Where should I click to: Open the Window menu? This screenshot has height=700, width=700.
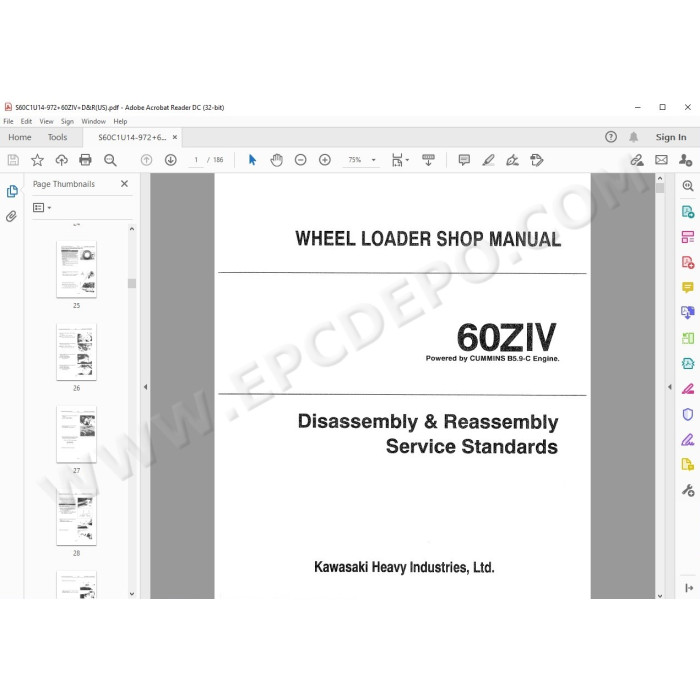tap(93, 121)
